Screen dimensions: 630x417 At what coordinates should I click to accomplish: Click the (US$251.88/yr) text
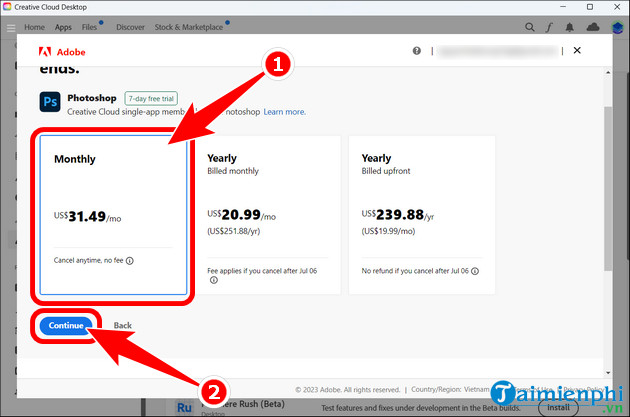tap(233, 231)
